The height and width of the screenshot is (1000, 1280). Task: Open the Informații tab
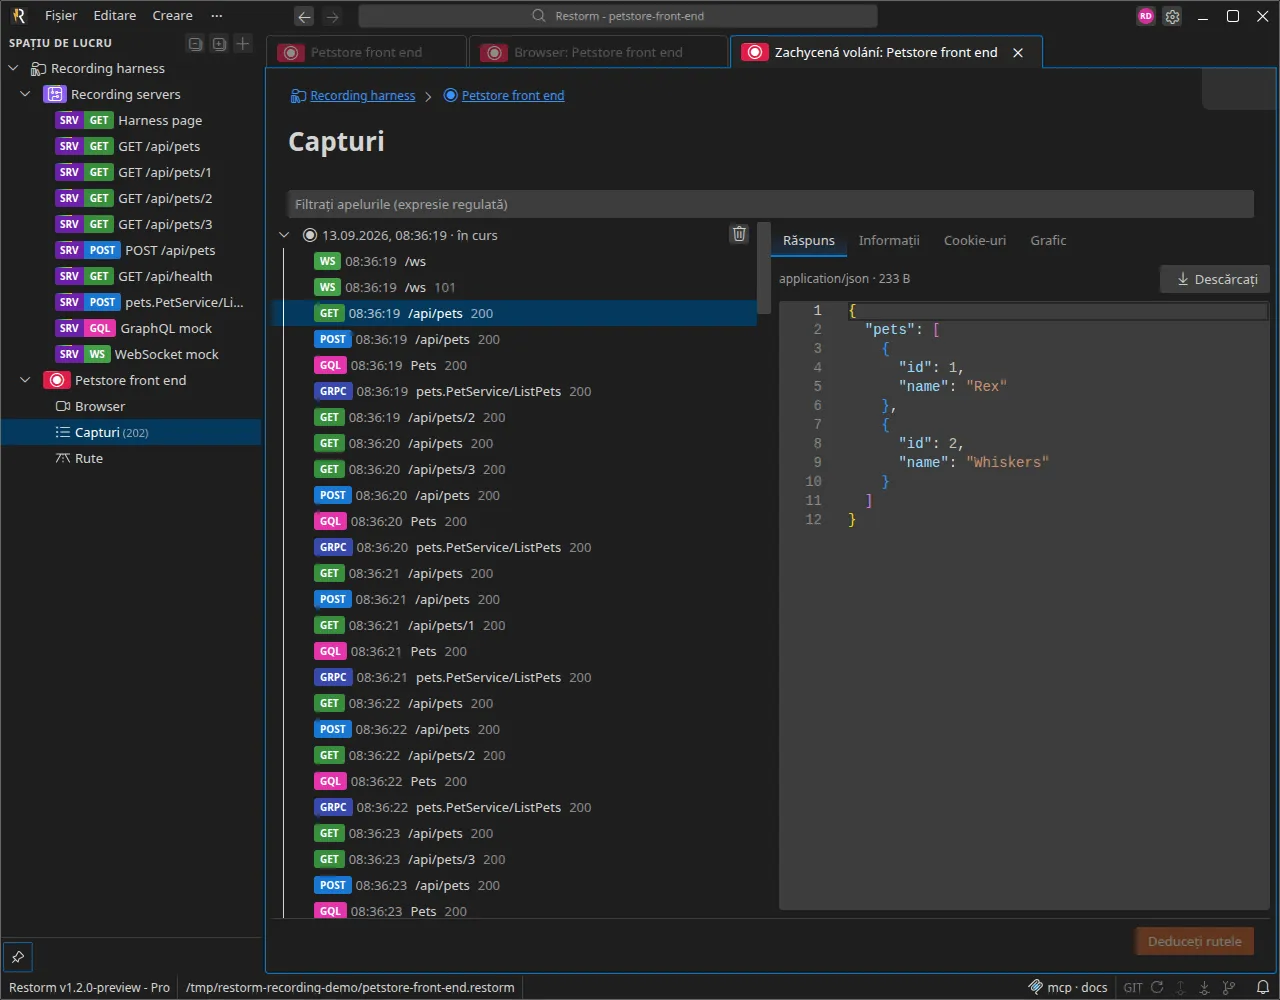pyautogui.click(x=889, y=241)
